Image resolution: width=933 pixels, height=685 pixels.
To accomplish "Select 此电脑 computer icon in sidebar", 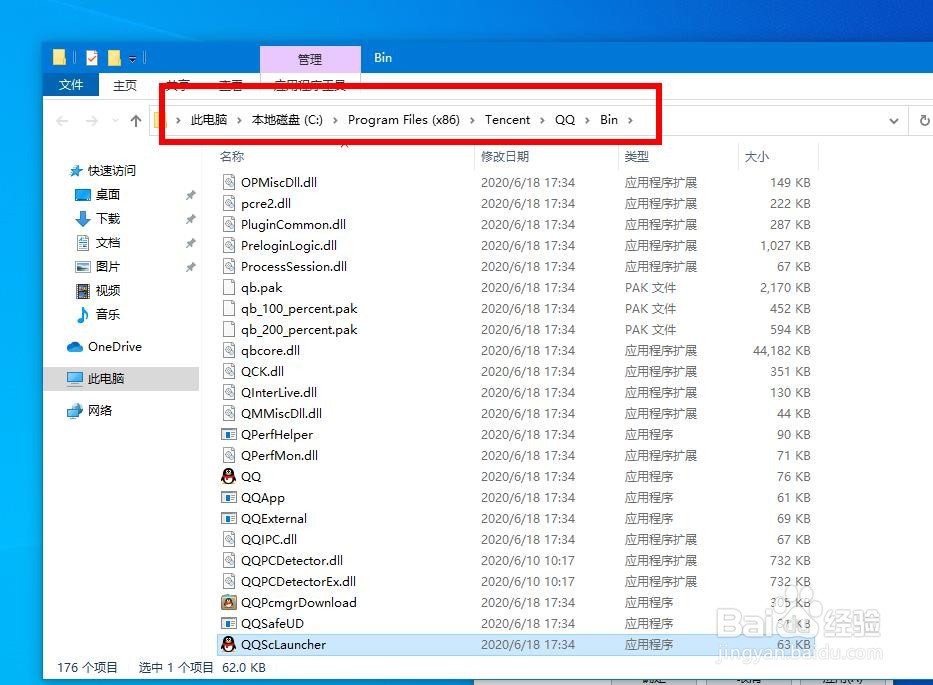I will 75,379.
